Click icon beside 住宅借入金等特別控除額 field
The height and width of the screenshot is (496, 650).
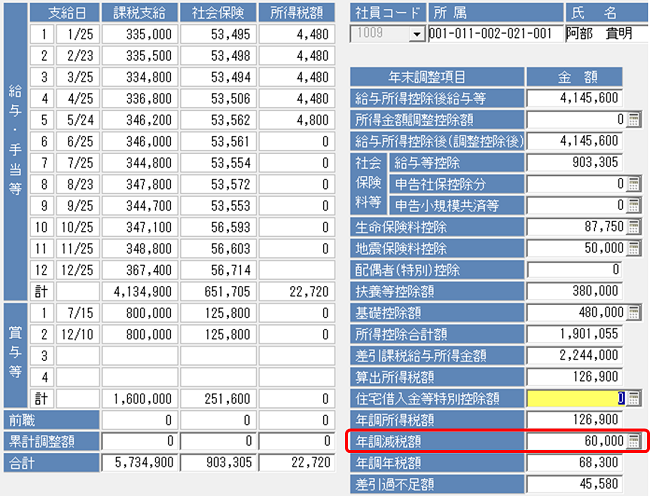point(633,398)
